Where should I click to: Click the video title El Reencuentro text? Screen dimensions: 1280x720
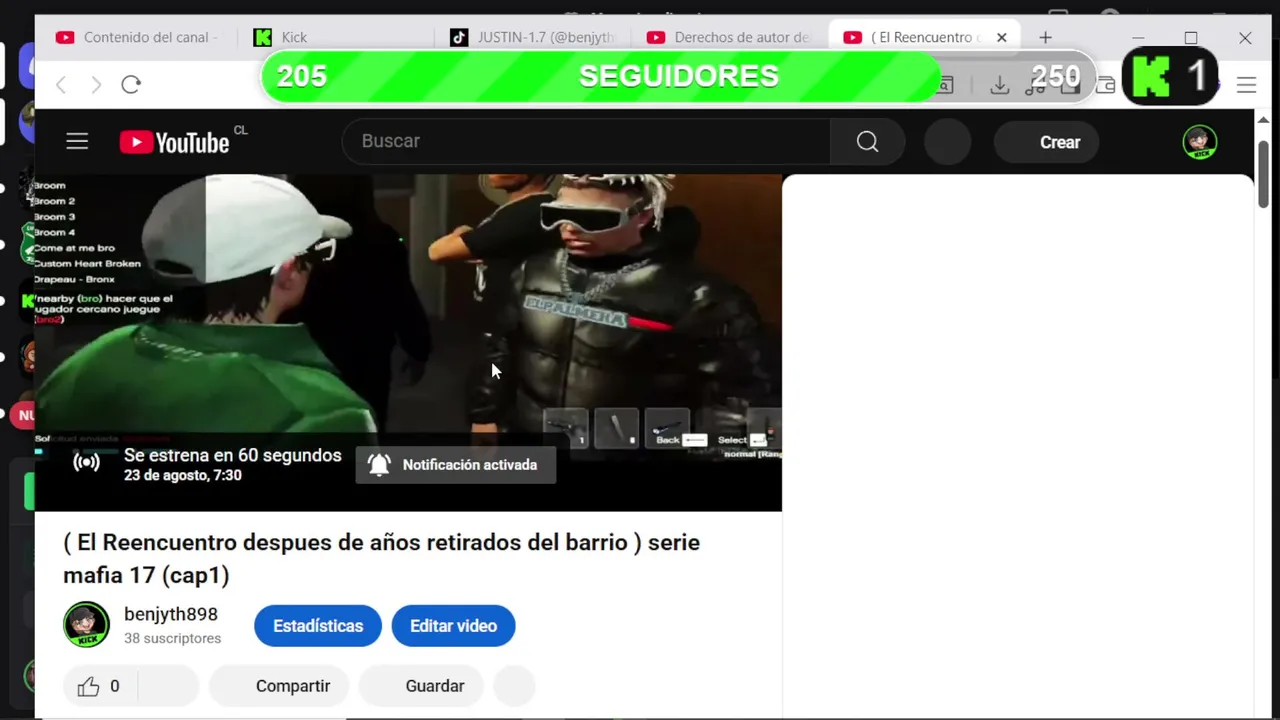point(381,558)
